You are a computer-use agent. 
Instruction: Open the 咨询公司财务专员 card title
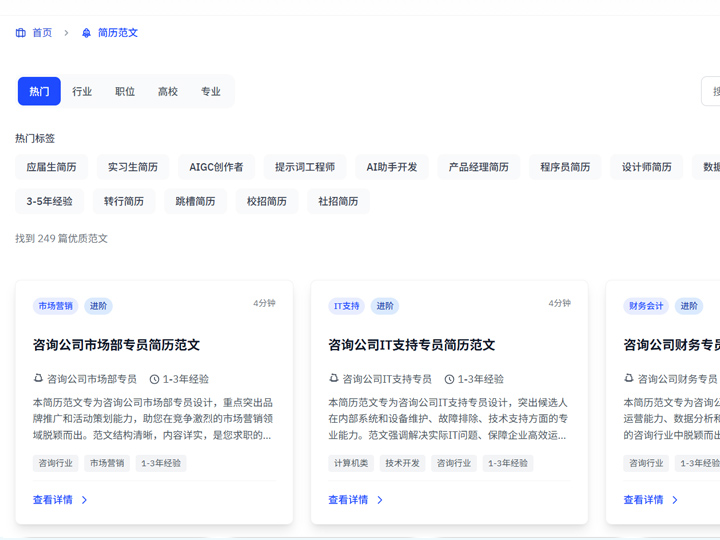pos(672,345)
